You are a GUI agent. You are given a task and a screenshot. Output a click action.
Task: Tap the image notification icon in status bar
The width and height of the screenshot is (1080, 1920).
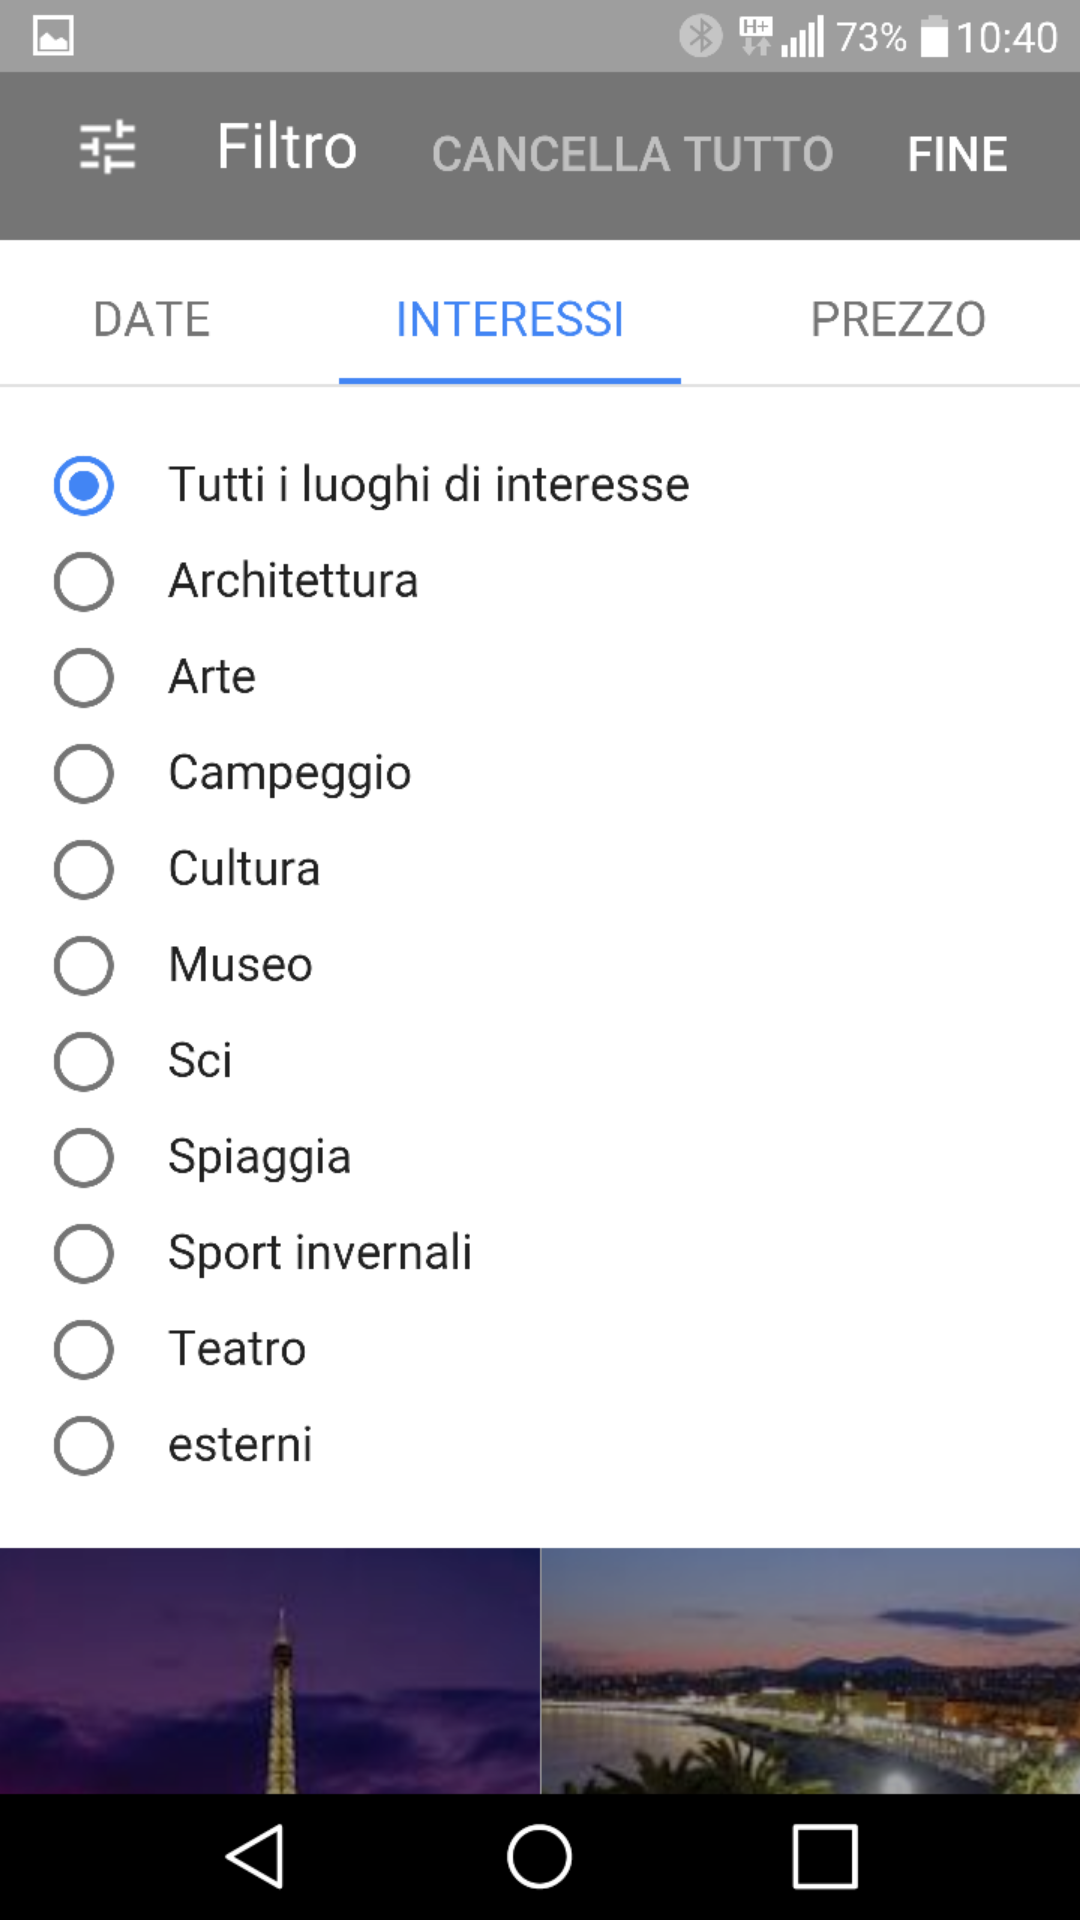[53, 36]
